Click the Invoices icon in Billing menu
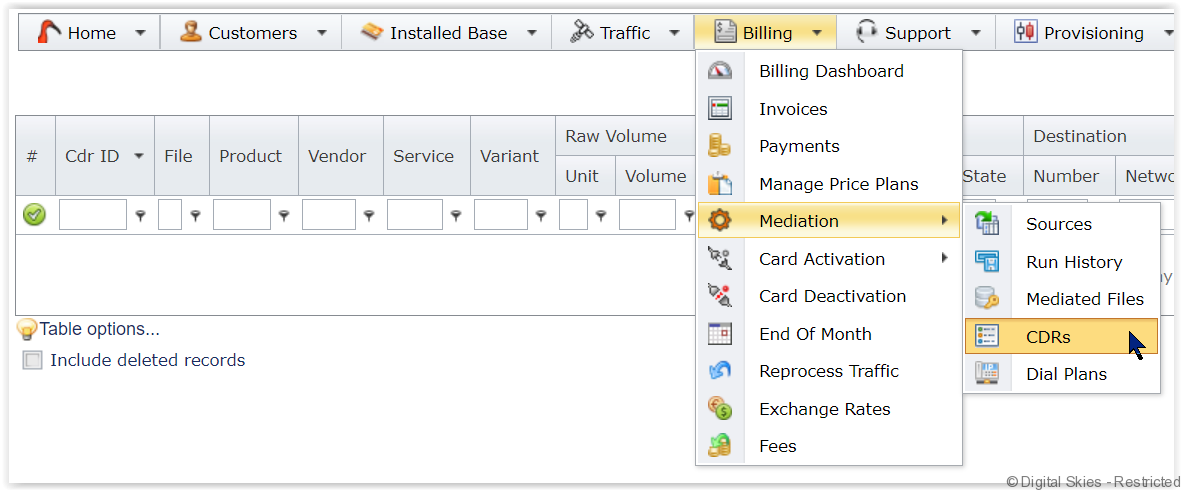 (x=719, y=109)
